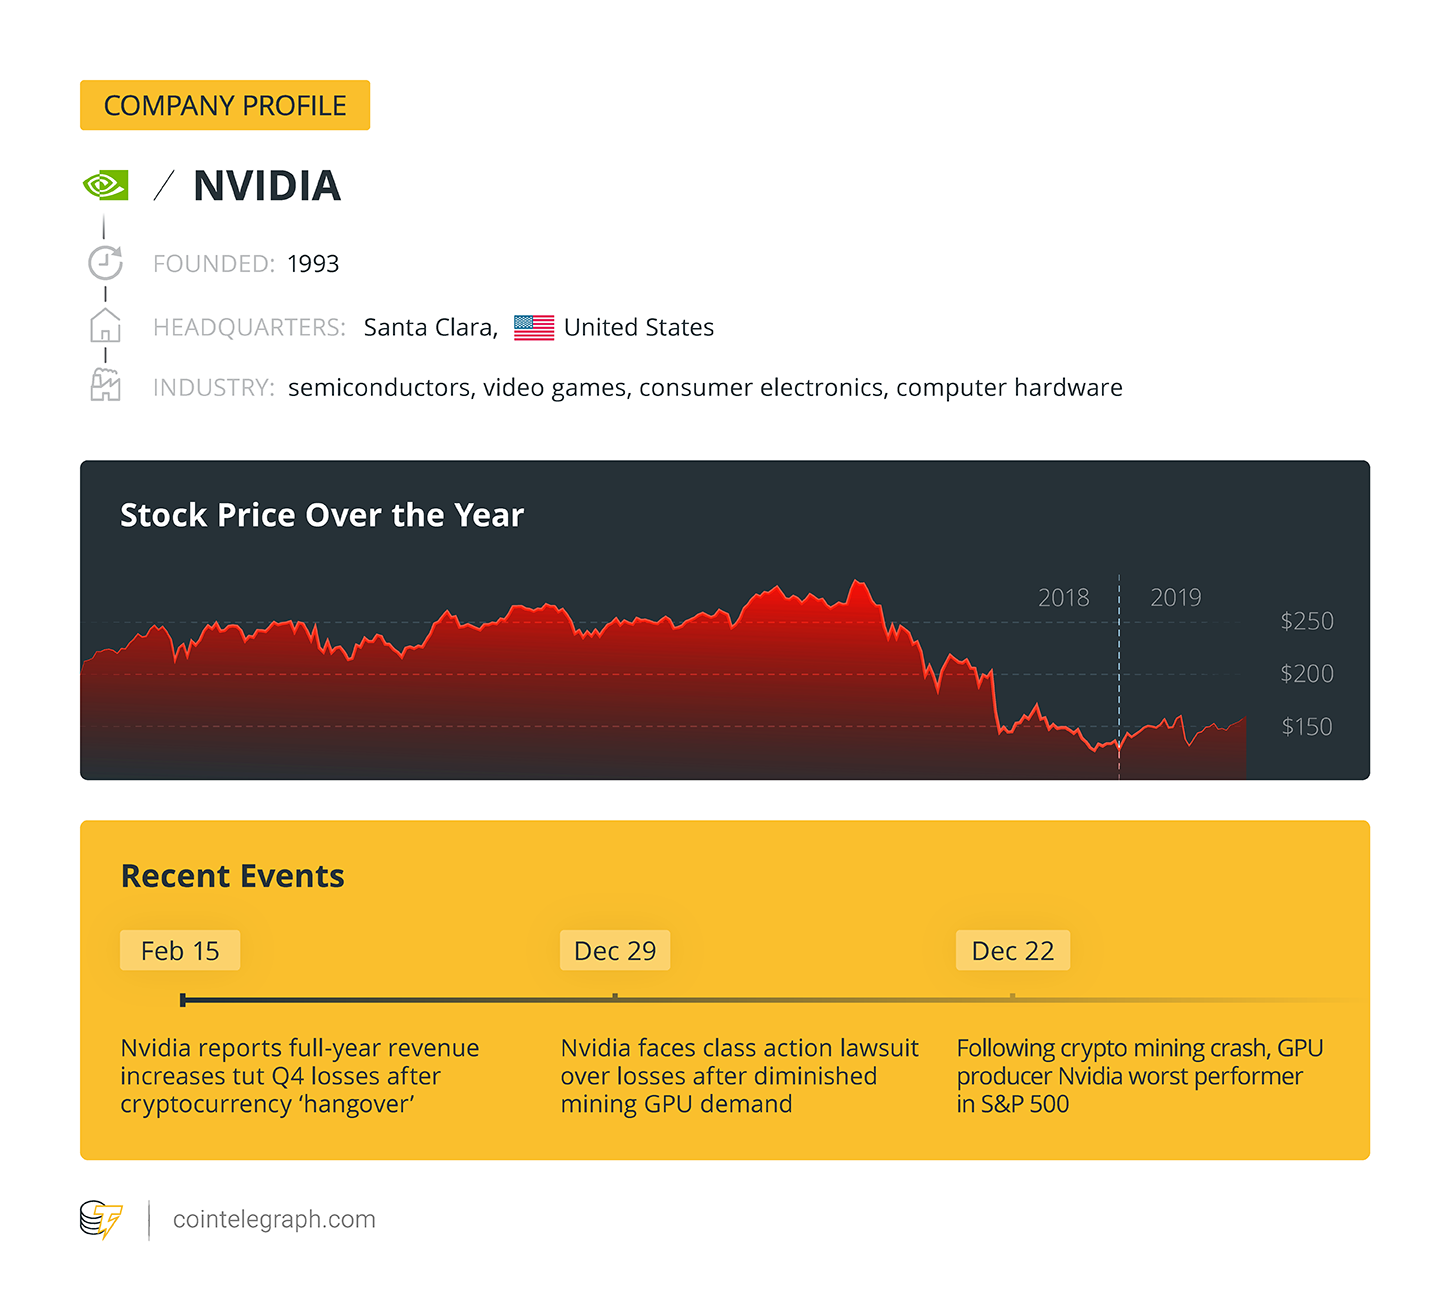Click the 2018 year label on chart

1063,598
